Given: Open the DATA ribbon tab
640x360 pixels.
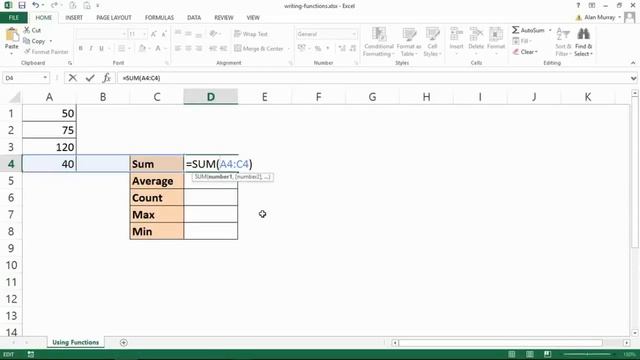Looking at the screenshot, I should 194,18.
